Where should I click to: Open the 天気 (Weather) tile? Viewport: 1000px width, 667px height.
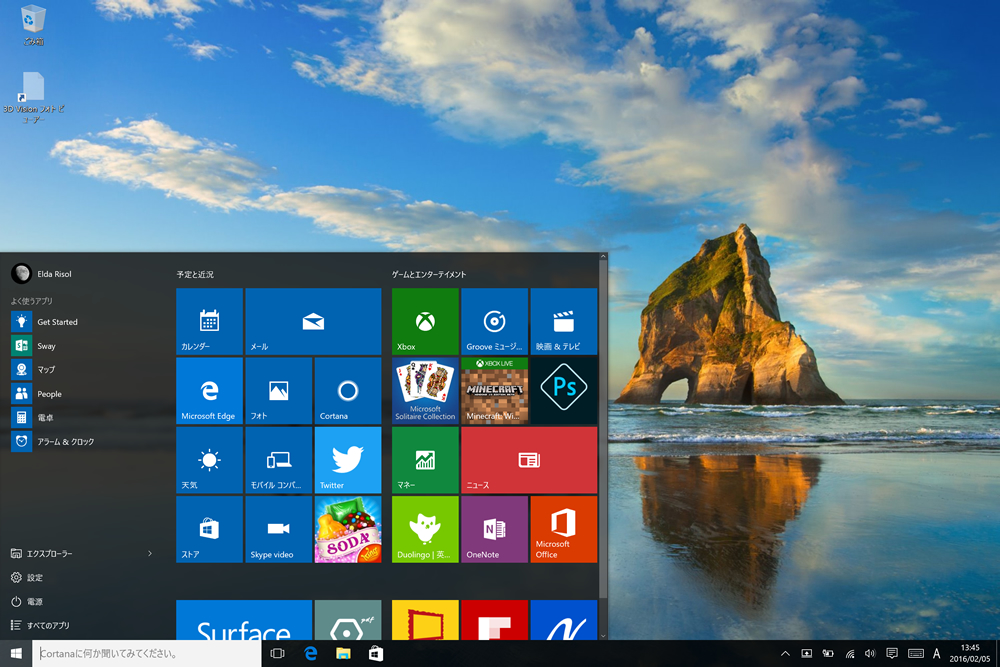[x=209, y=460]
